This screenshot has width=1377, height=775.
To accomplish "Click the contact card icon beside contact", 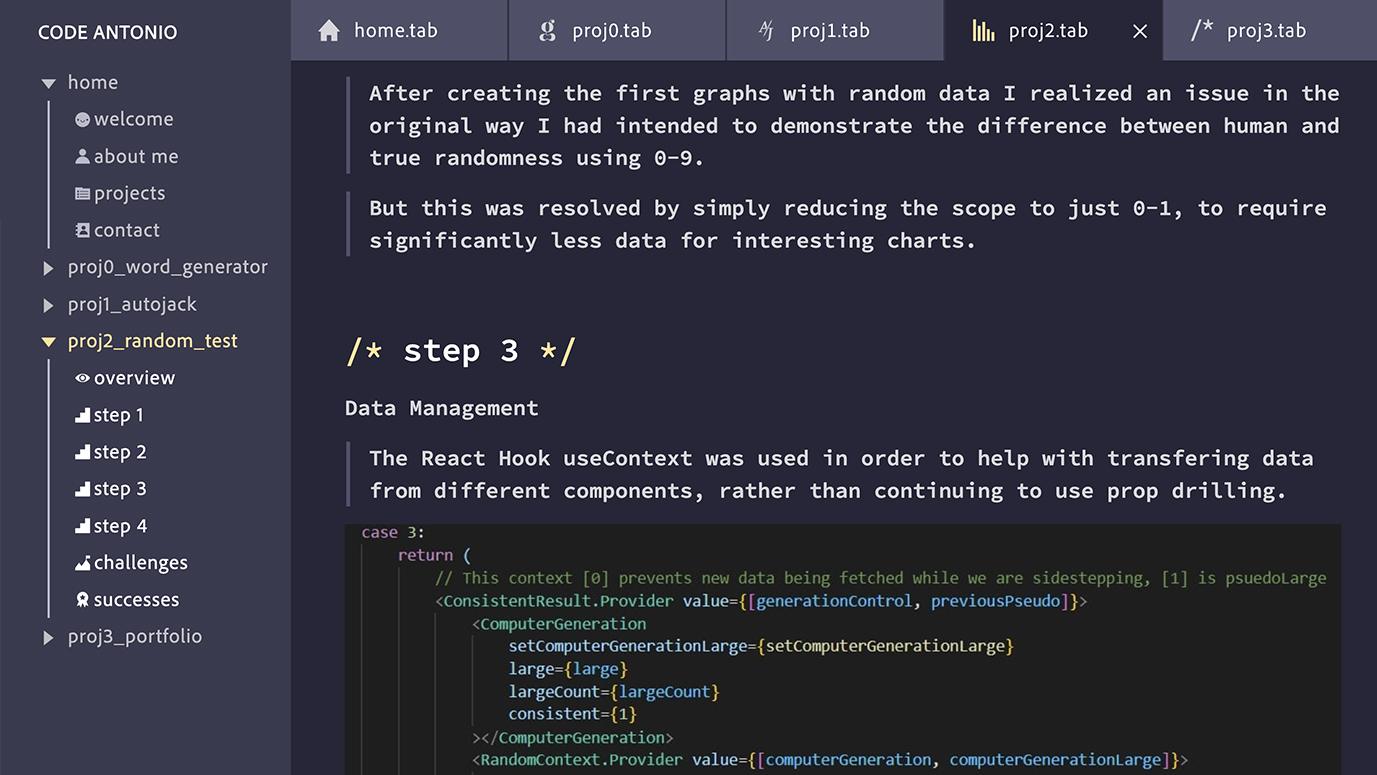I will [x=82, y=231].
